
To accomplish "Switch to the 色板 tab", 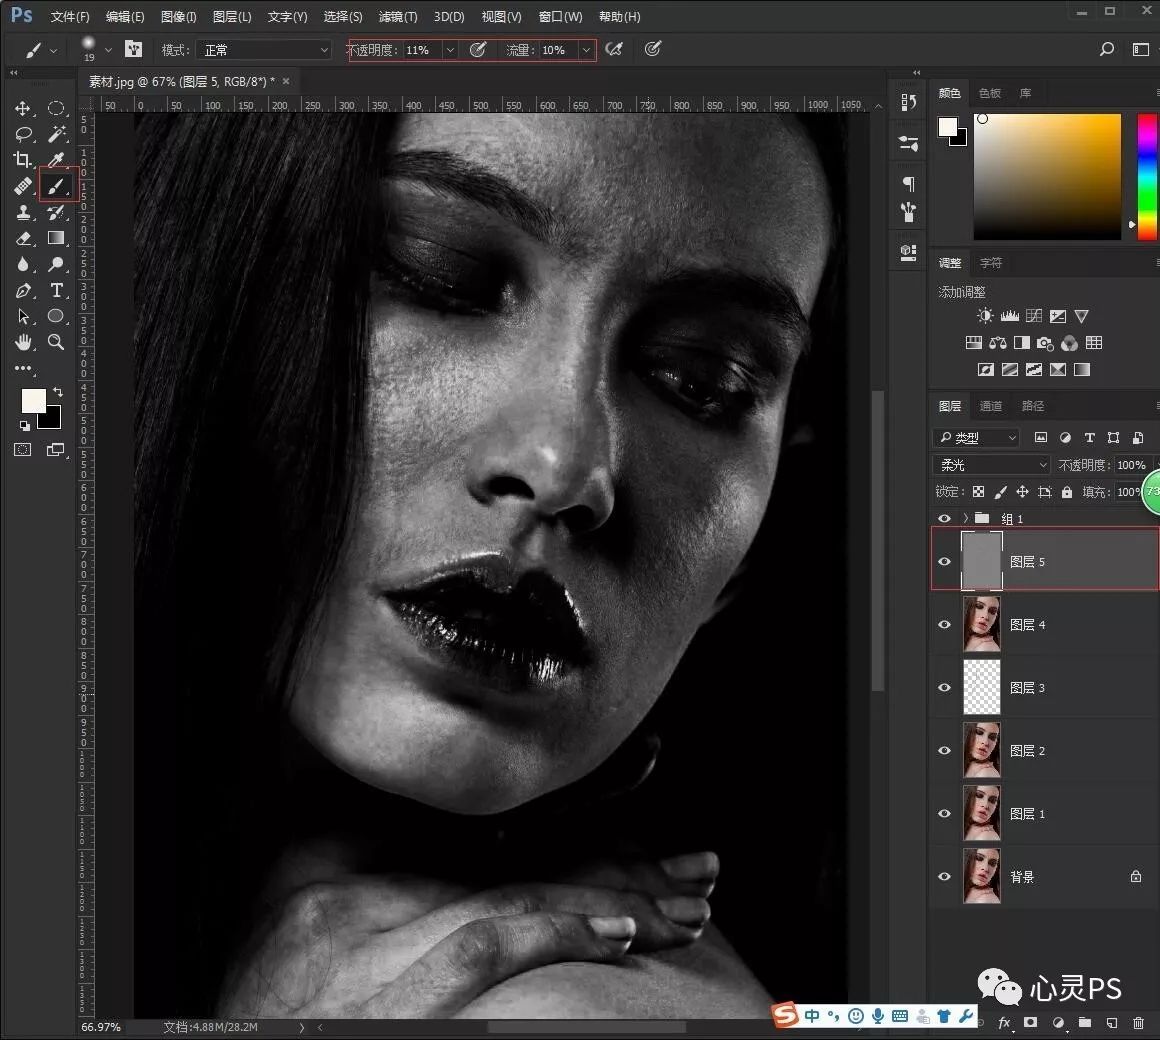I will click(x=989, y=93).
